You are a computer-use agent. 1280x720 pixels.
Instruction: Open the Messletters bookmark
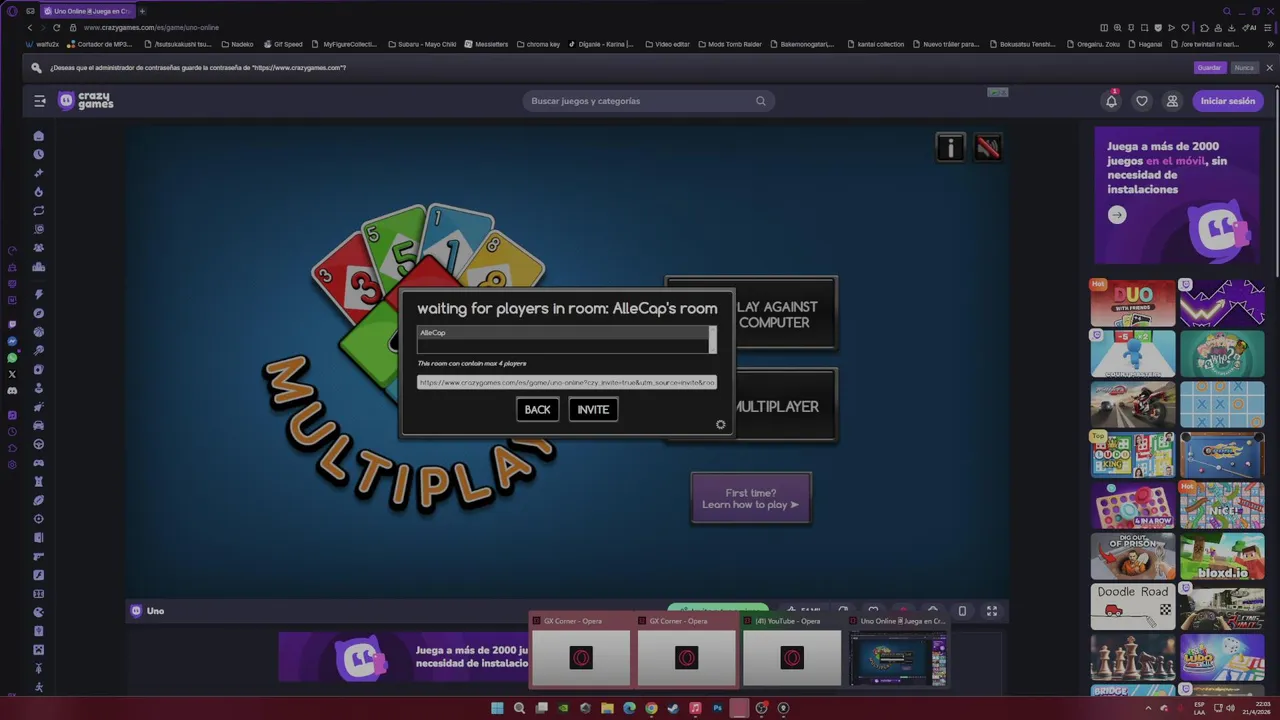(486, 44)
